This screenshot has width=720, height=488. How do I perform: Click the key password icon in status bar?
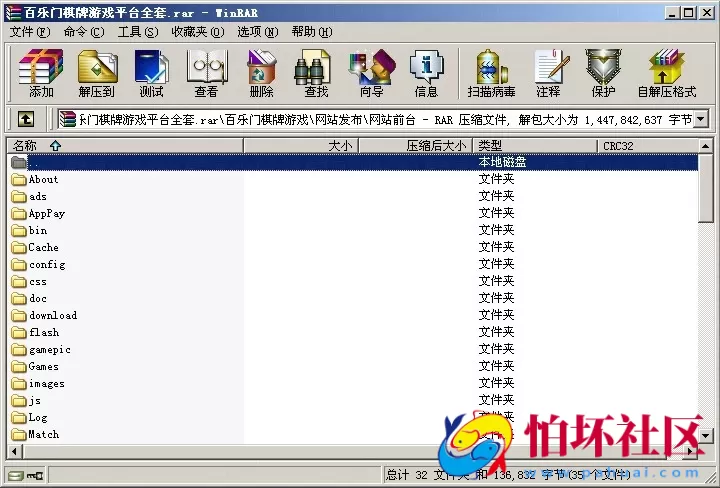(35, 475)
